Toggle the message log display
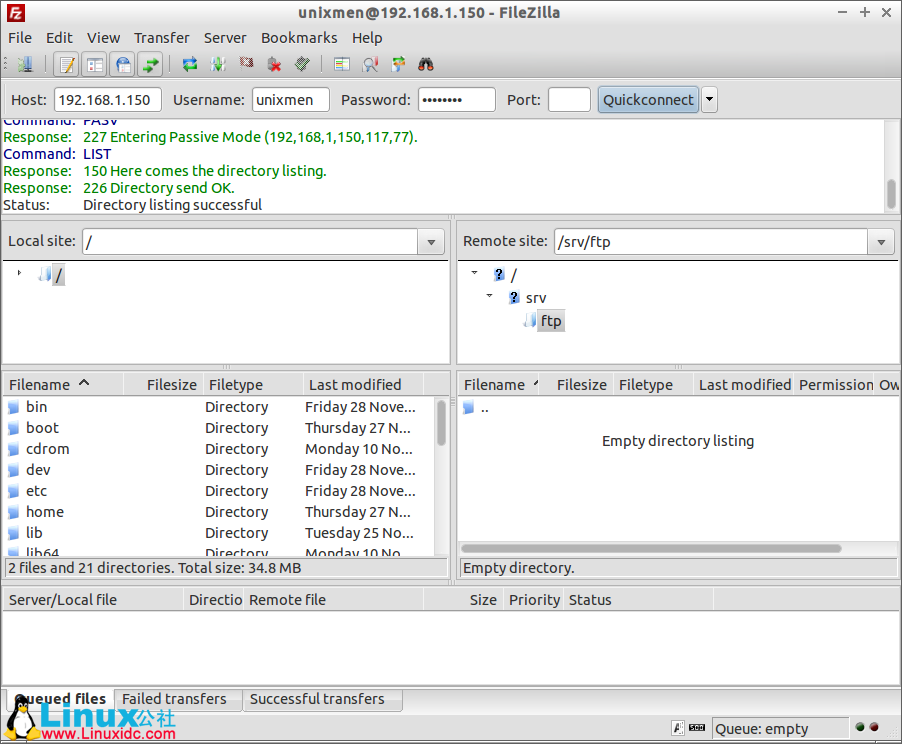 tap(66, 64)
